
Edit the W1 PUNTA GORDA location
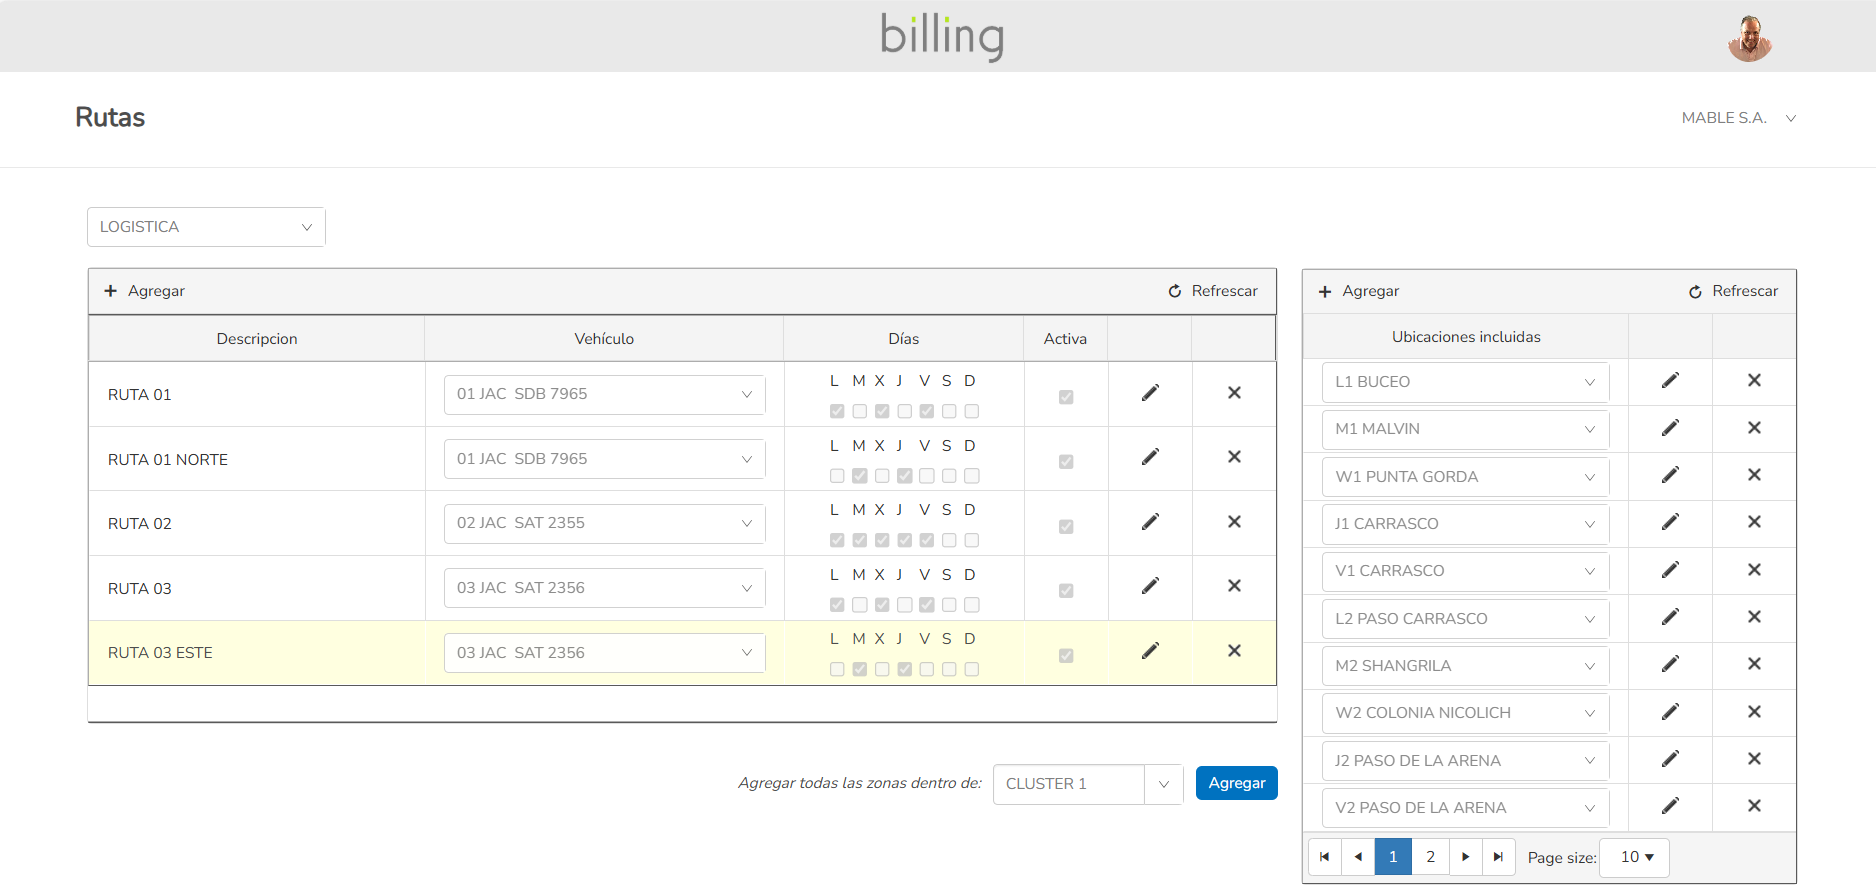(1670, 475)
